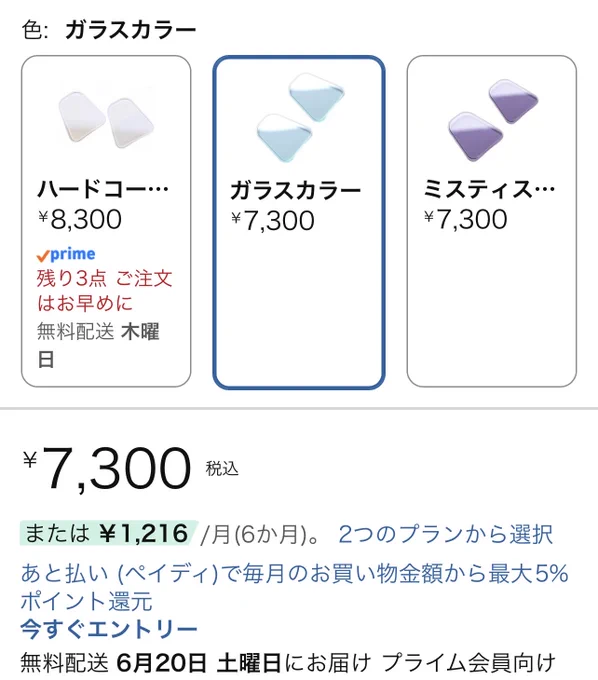Viewport: 598px width, 680px height.
Task: Open the 2つのプランから選択 link
Action: pyautogui.click(x=445, y=534)
